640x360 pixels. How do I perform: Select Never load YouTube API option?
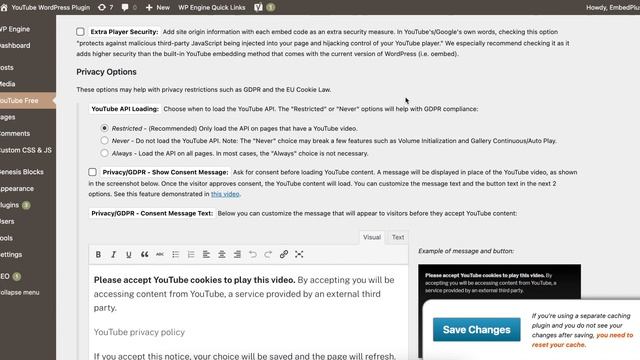104,140
